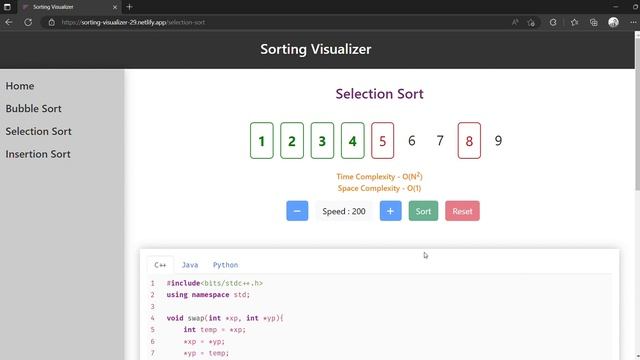
Task: Click code line '#include<bits/stdc++.h>'
Action: 215,283
